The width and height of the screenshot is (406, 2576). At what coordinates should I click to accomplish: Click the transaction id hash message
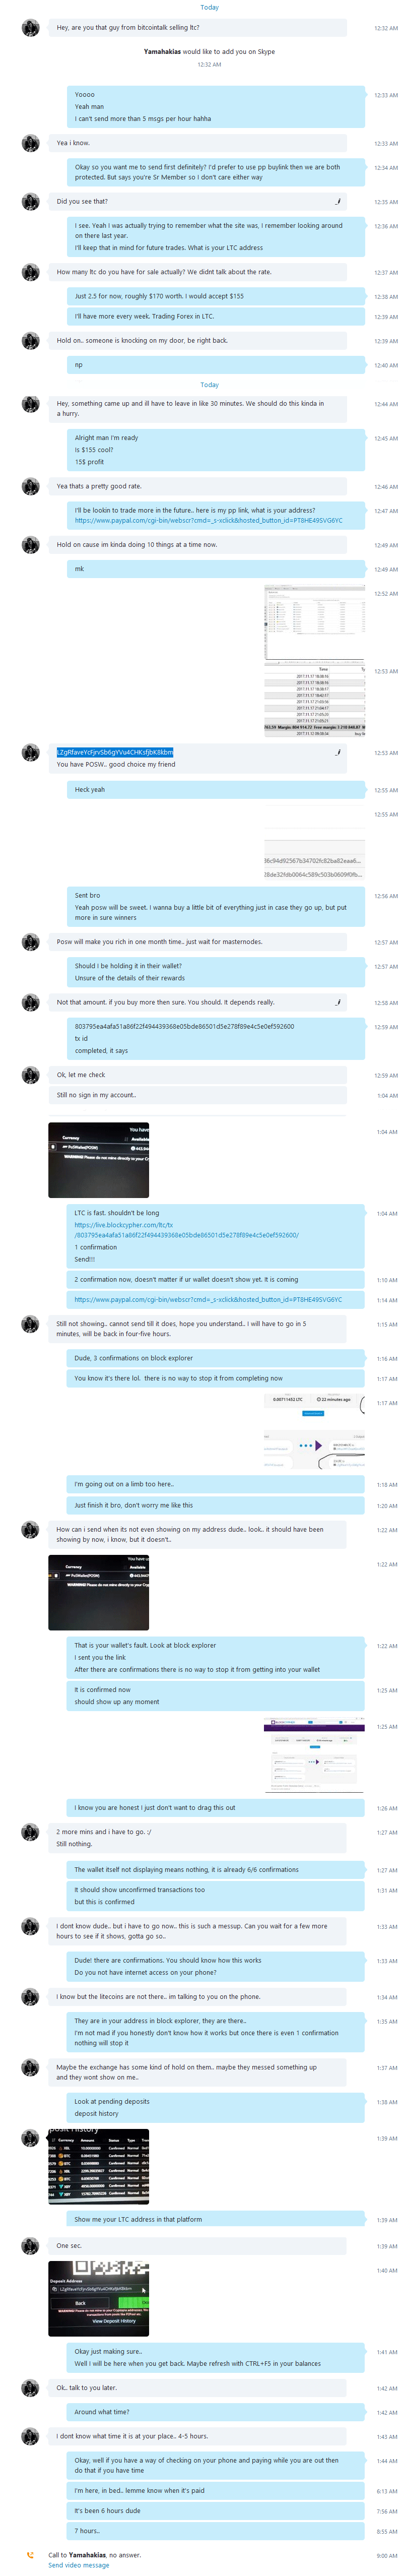click(x=184, y=1026)
